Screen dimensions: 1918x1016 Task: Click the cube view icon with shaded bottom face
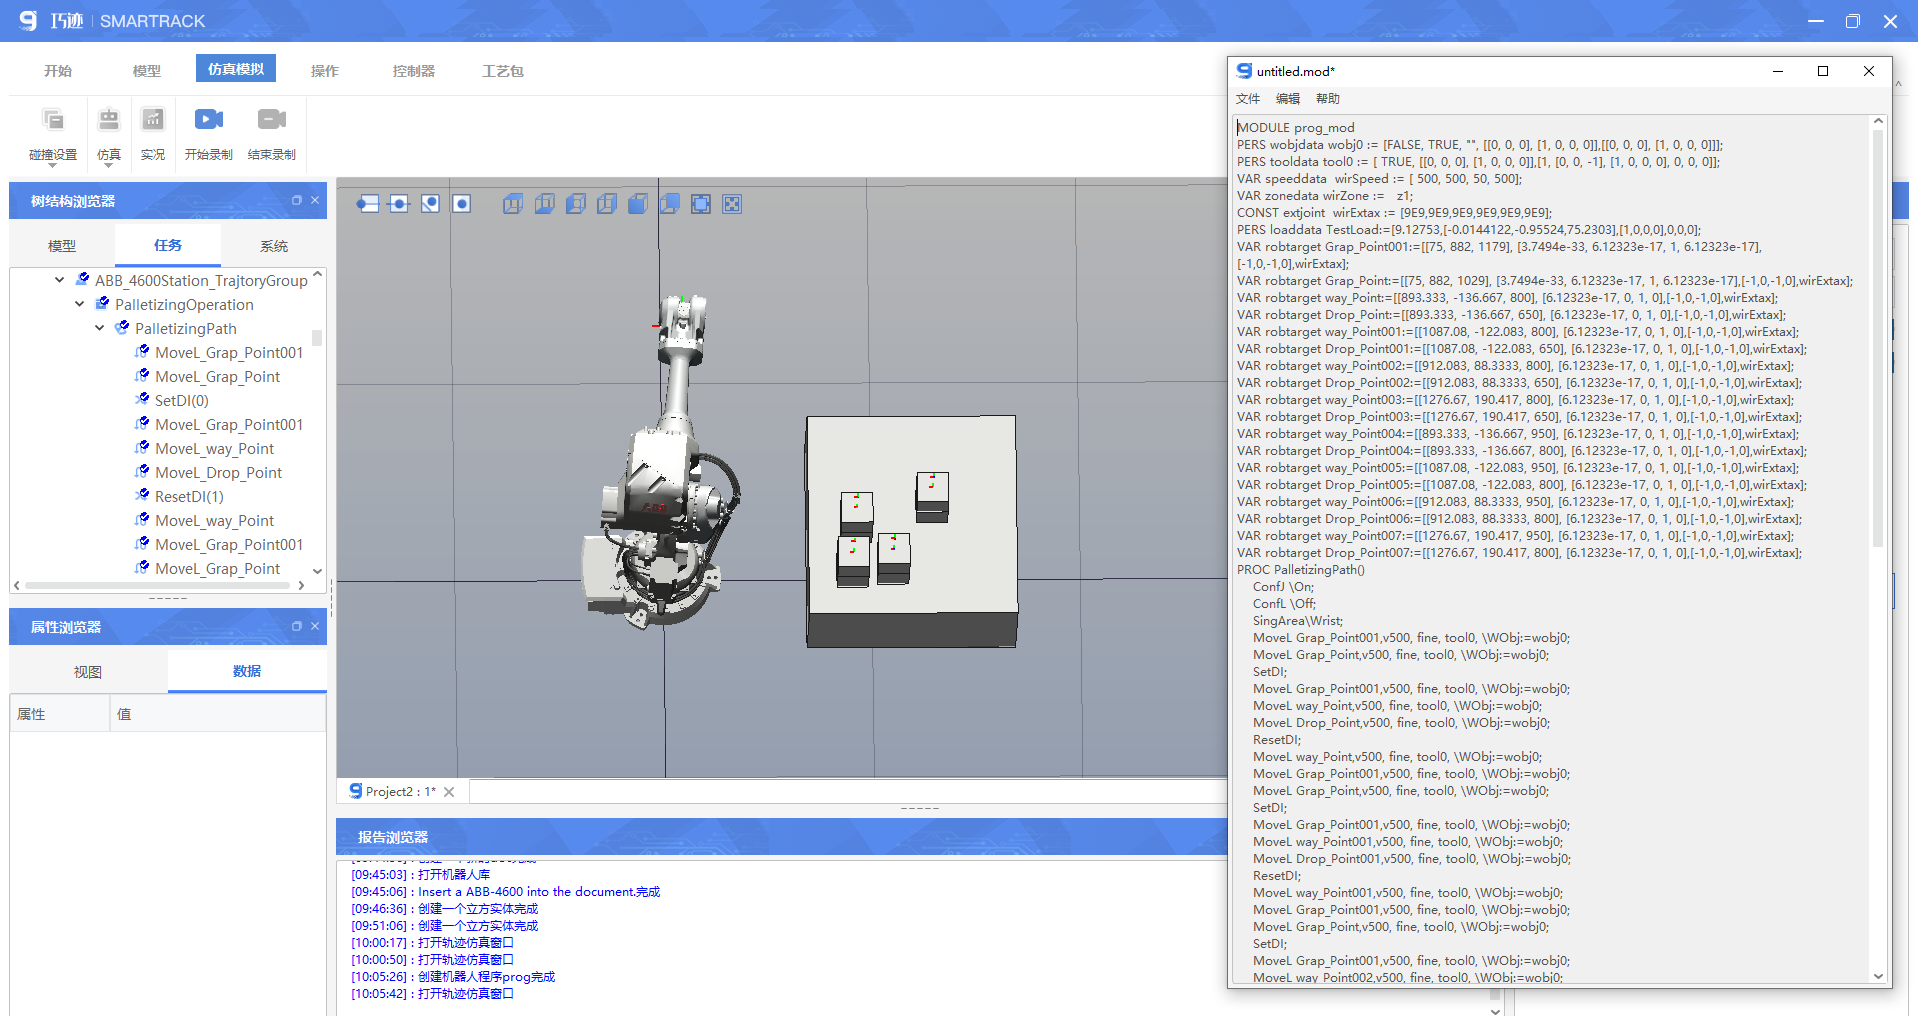point(544,204)
